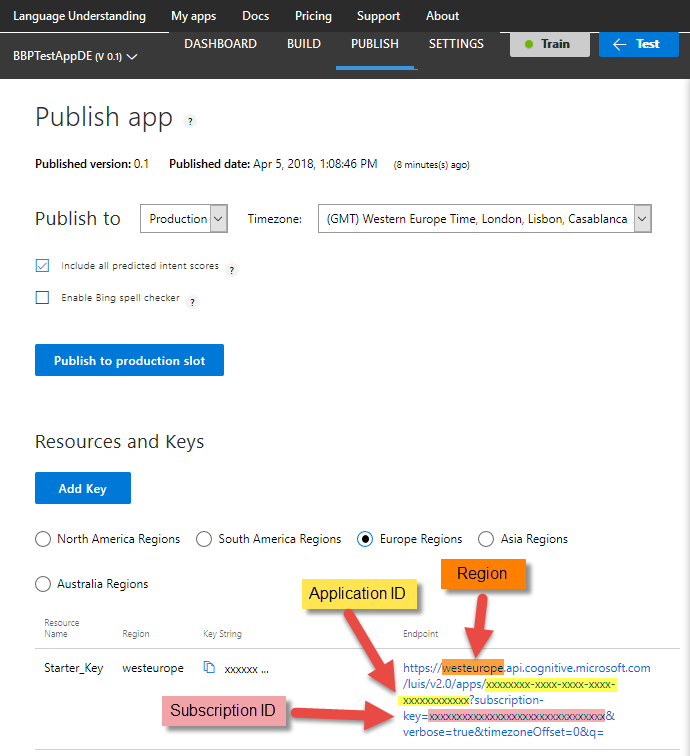Click the help icon beside Publish app

point(190,121)
